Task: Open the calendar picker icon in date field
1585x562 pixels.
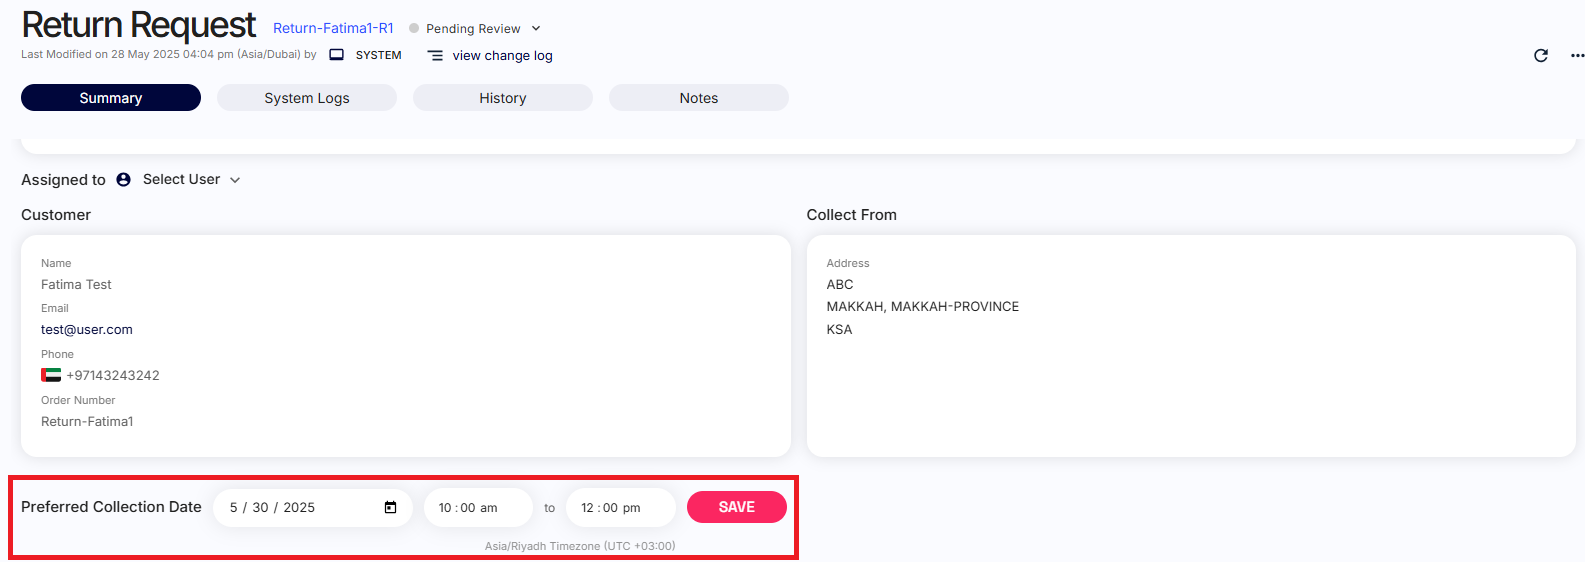Action: (390, 508)
